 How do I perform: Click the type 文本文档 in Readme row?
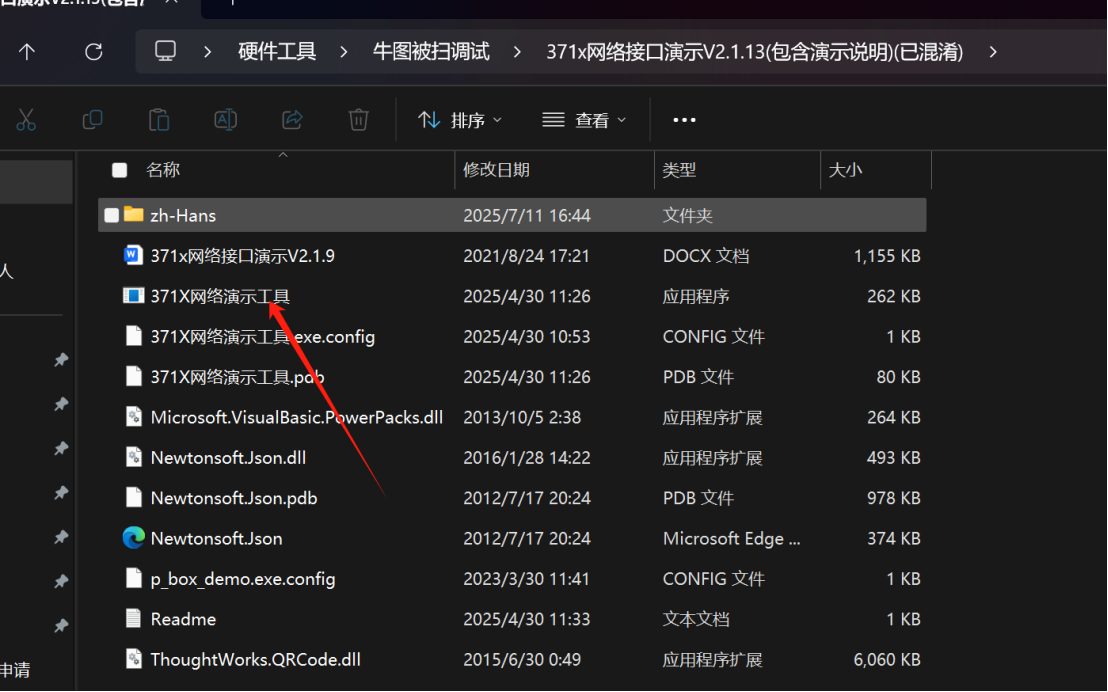tap(696, 619)
